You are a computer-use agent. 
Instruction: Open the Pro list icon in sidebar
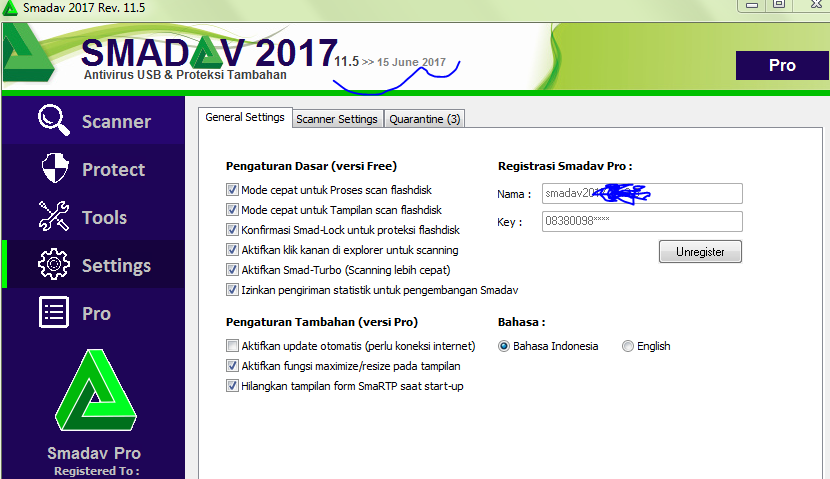click(x=53, y=312)
